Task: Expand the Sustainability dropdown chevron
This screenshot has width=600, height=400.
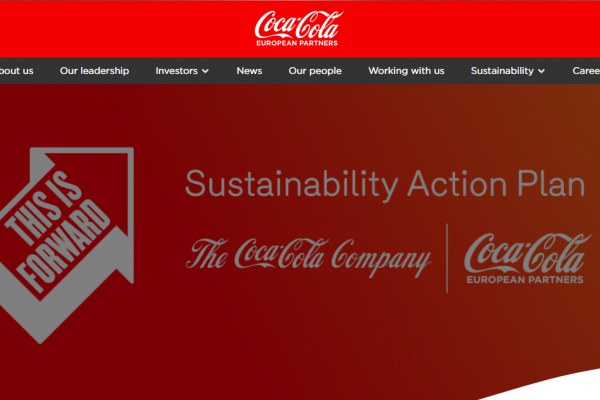Action: pos(541,71)
